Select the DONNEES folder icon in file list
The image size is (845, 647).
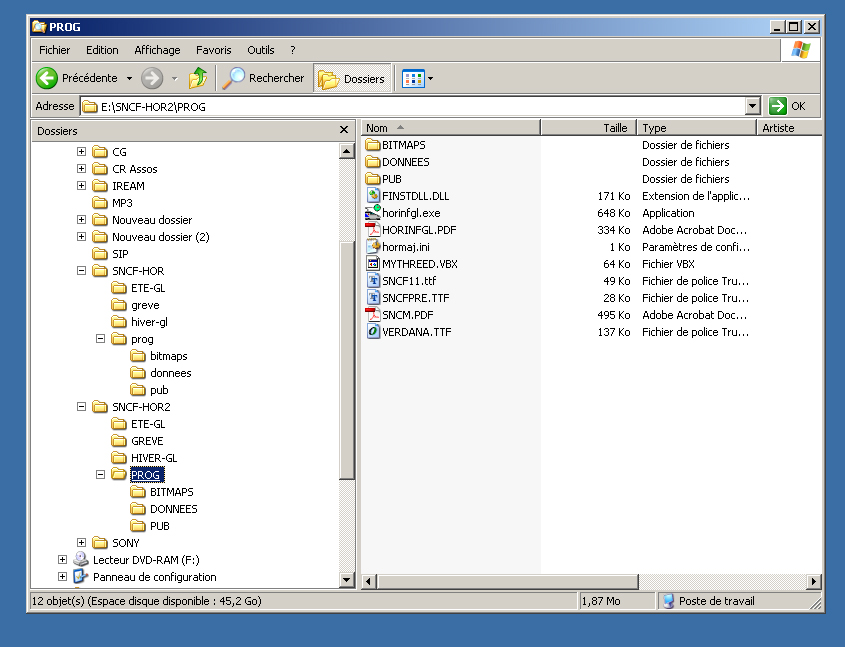click(x=373, y=162)
